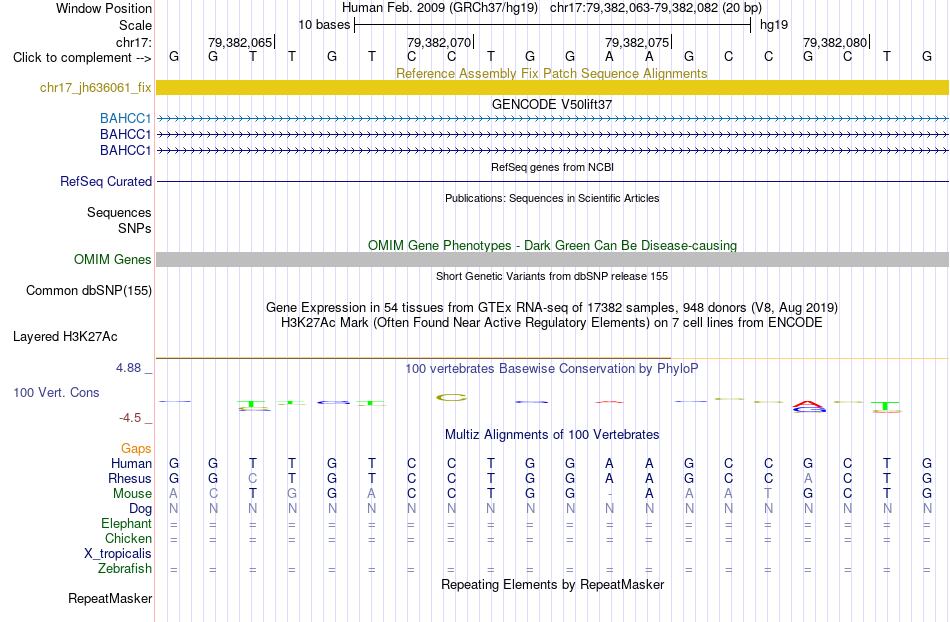The image size is (950, 622).
Task: Click the yellow fix patch alignment bar
Action: (x=552, y=87)
